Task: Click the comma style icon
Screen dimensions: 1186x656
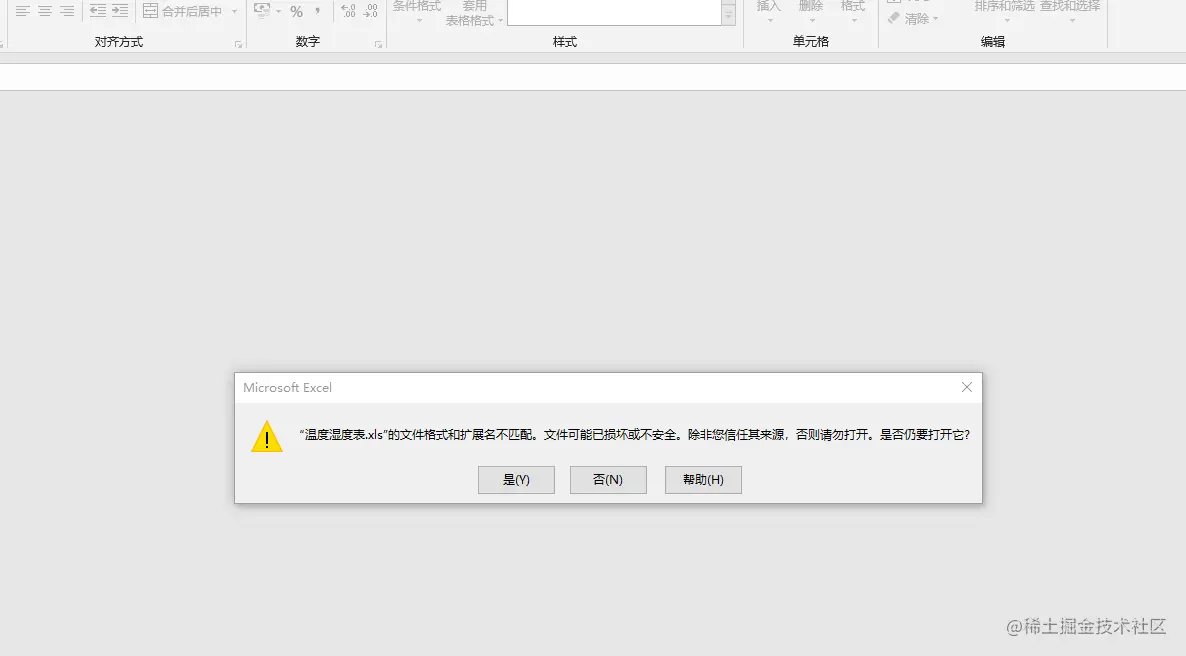Action: pyautogui.click(x=318, y=11)
